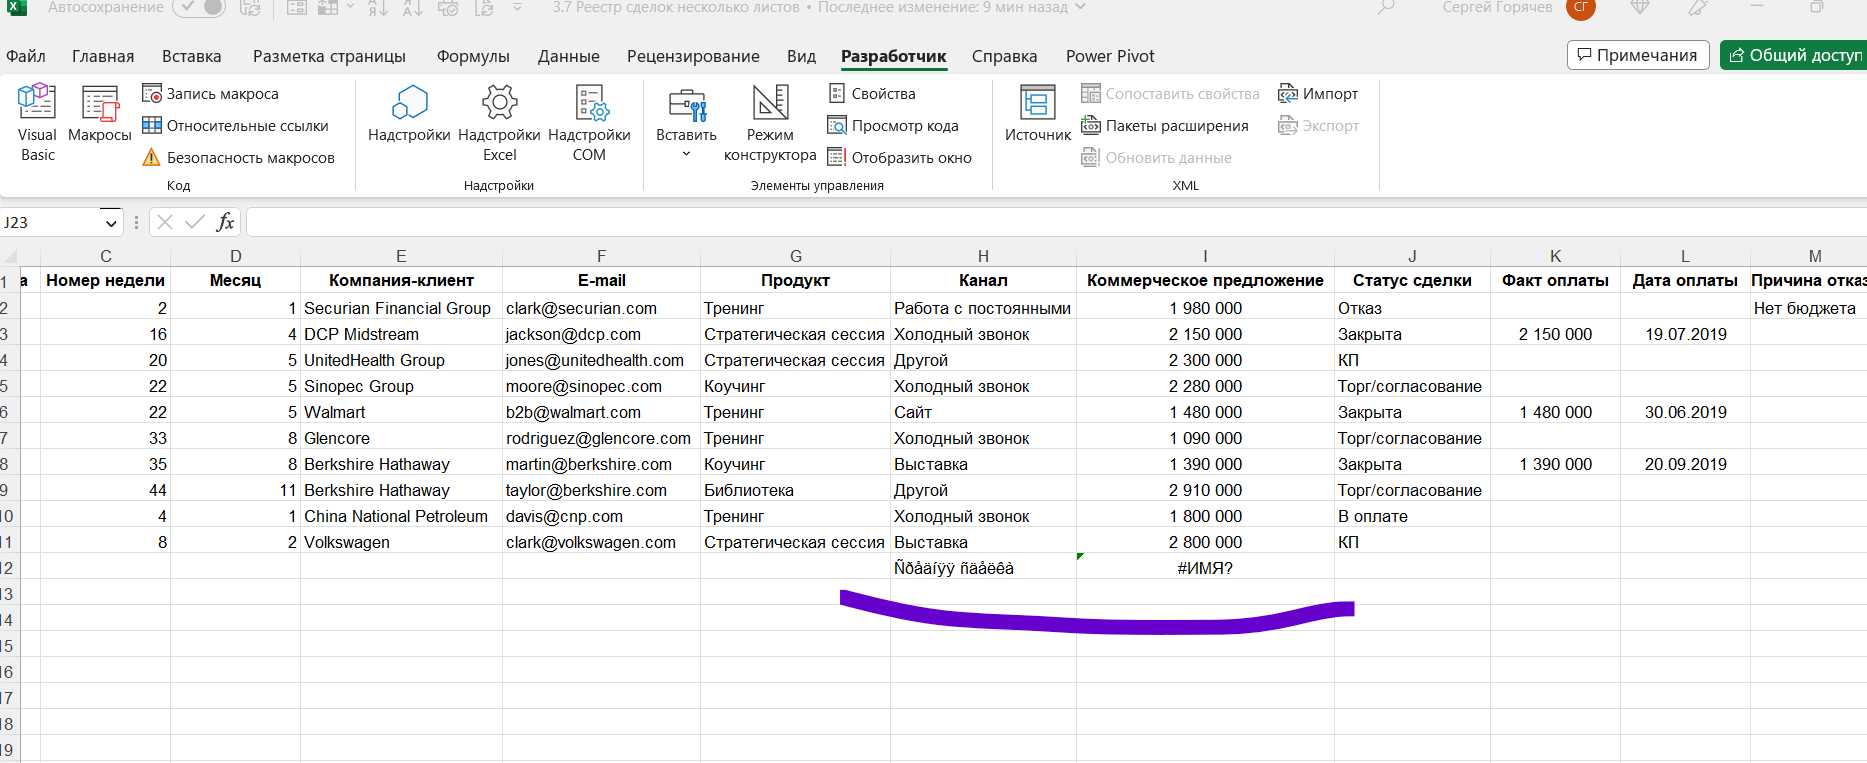
Task: Click the #ИМЯ? error cell
Action: tap(1205, 568)
